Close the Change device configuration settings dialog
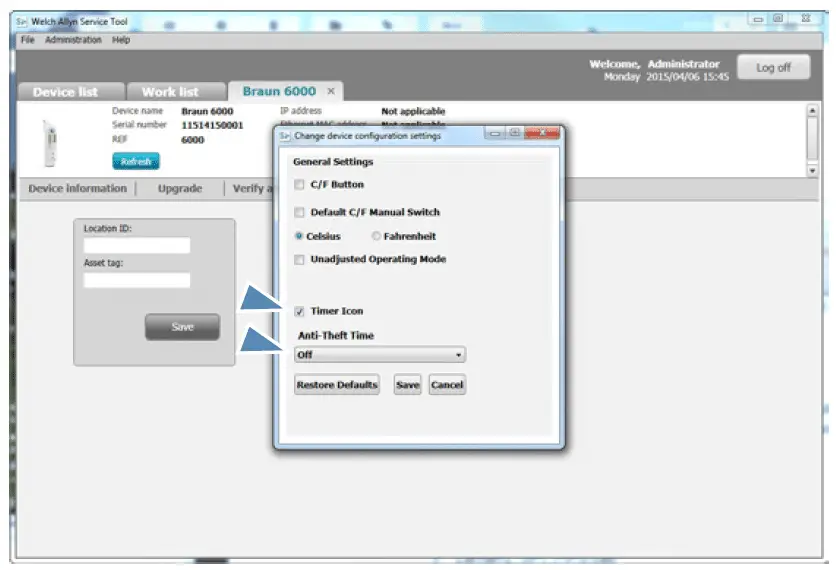Image resolution: width=836 pixels, height=570 pixels. (542, 132)
